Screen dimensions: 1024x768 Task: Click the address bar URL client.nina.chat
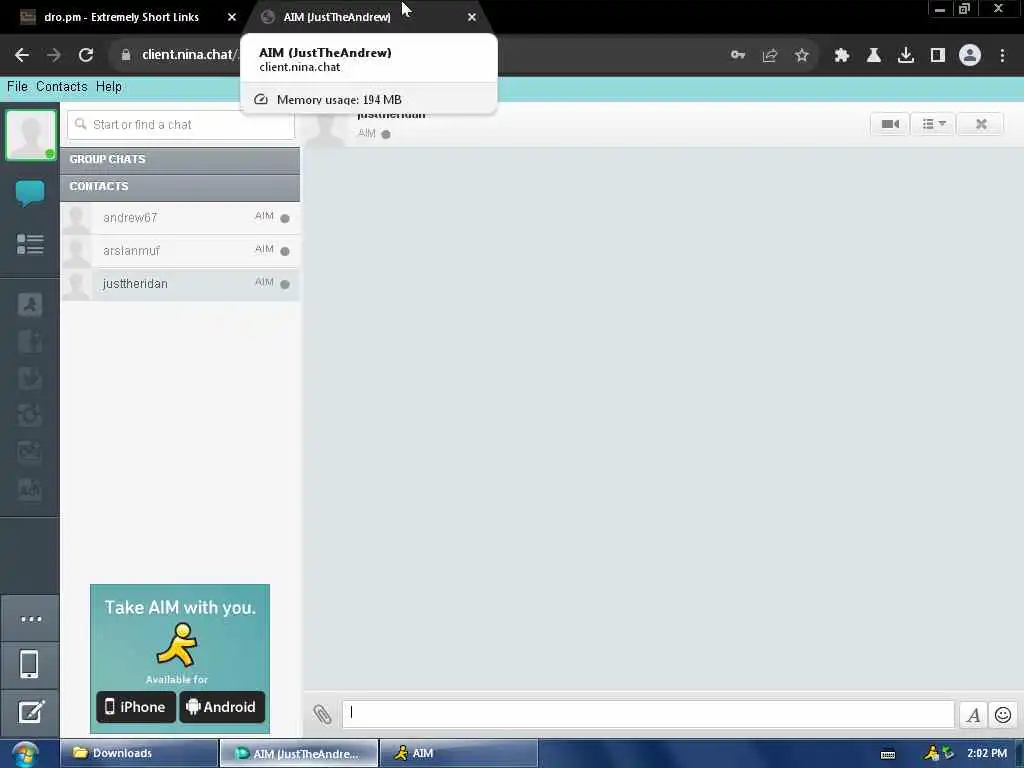pyautogui.click(x=187, y=55)
